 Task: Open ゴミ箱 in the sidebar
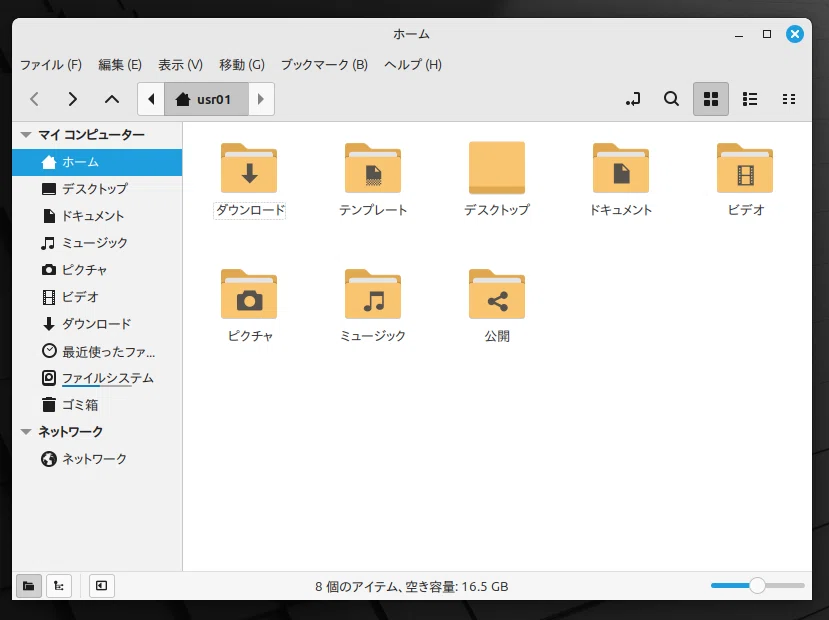[x=97, y=405]
